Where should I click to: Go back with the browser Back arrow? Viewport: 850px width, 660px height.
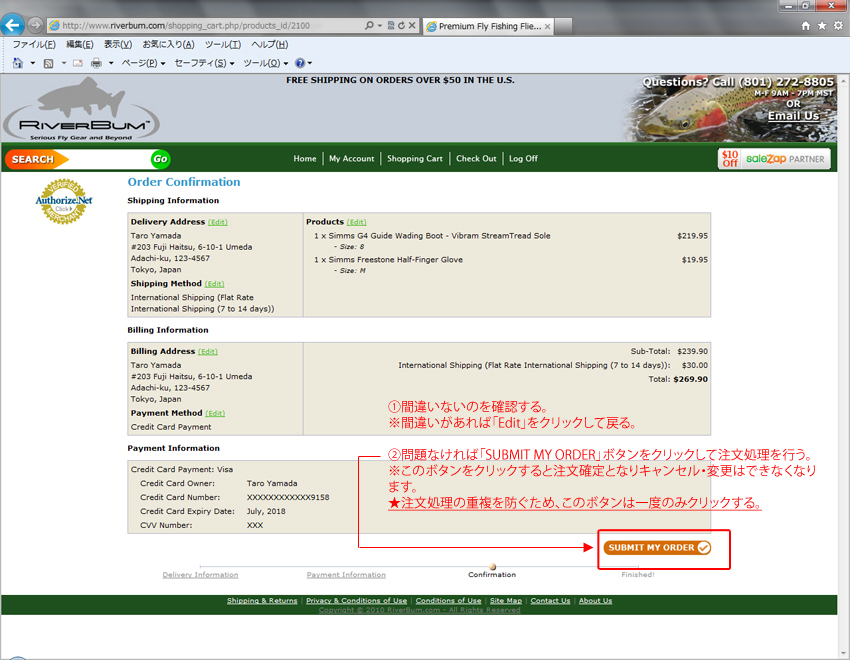pyautogui.click(x=12, y=25)
